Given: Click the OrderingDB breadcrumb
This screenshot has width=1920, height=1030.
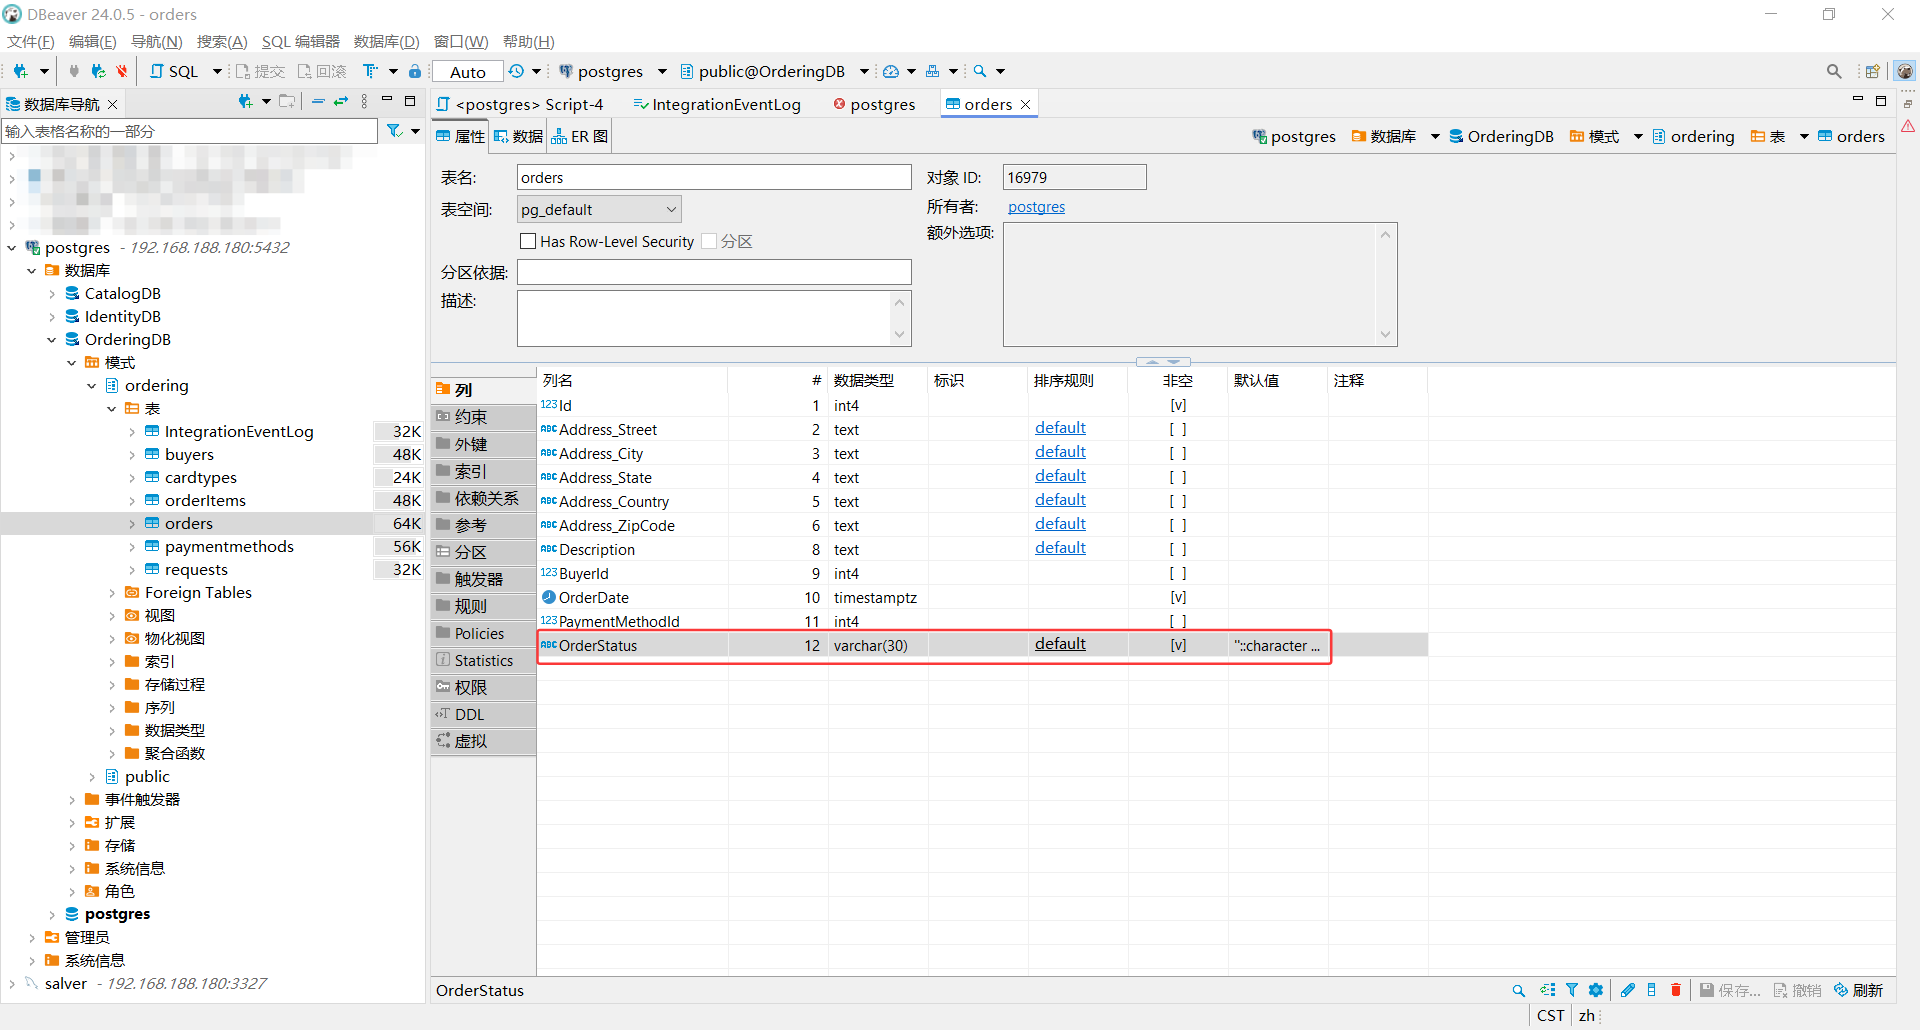Looking at the screenshot, I should [1501, 136].
